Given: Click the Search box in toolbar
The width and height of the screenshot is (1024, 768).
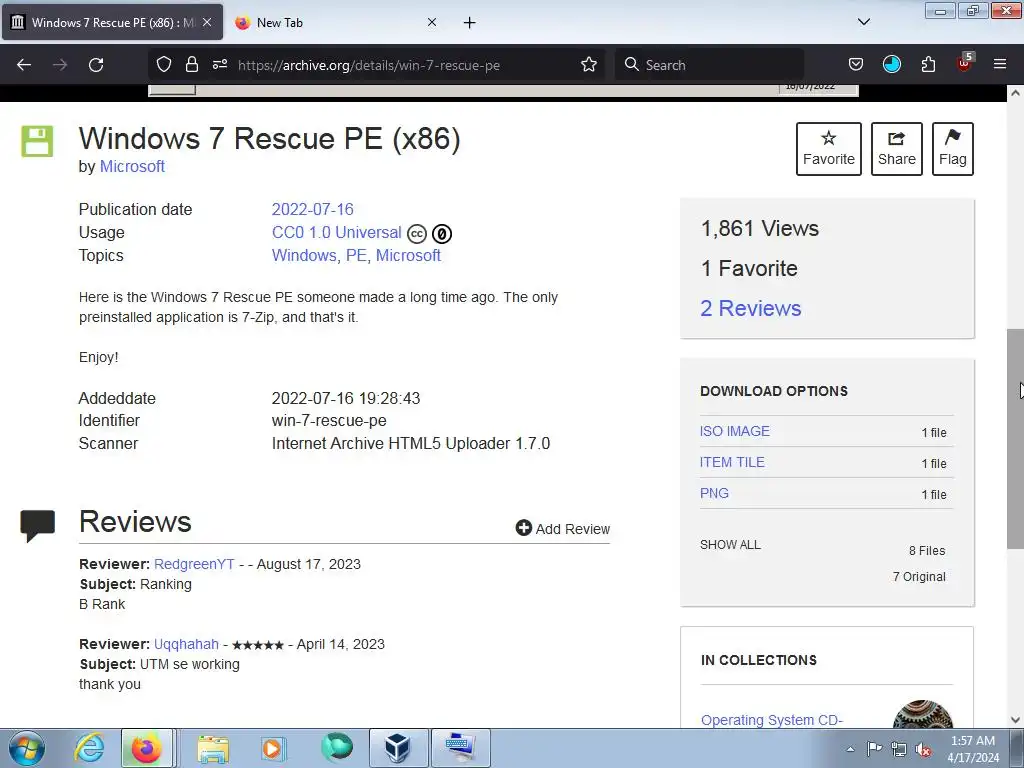Looking at the screenshot, I should (x=709, y=65).
